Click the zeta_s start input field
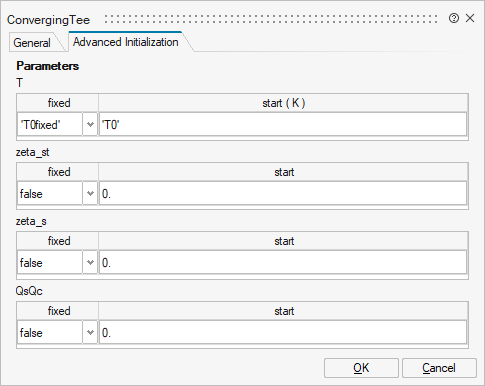The width and height of the screenshot is (485, 386). click(283, 262)
